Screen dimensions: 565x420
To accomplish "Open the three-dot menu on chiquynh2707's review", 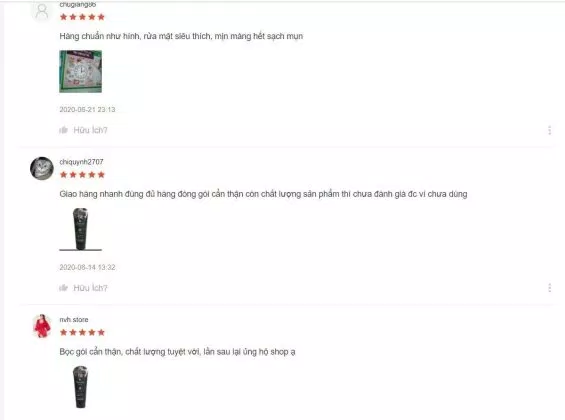I will pos(550,287).
